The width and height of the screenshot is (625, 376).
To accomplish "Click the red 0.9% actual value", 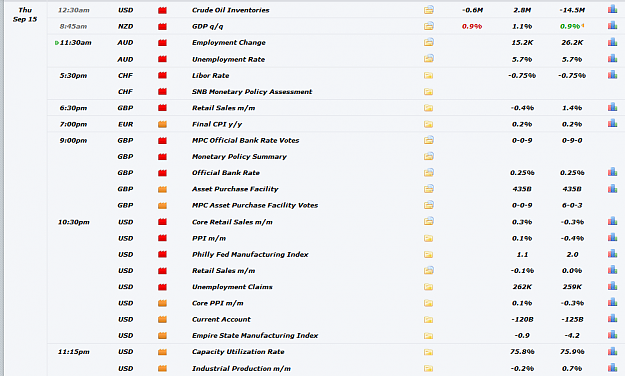I will 472,26.
